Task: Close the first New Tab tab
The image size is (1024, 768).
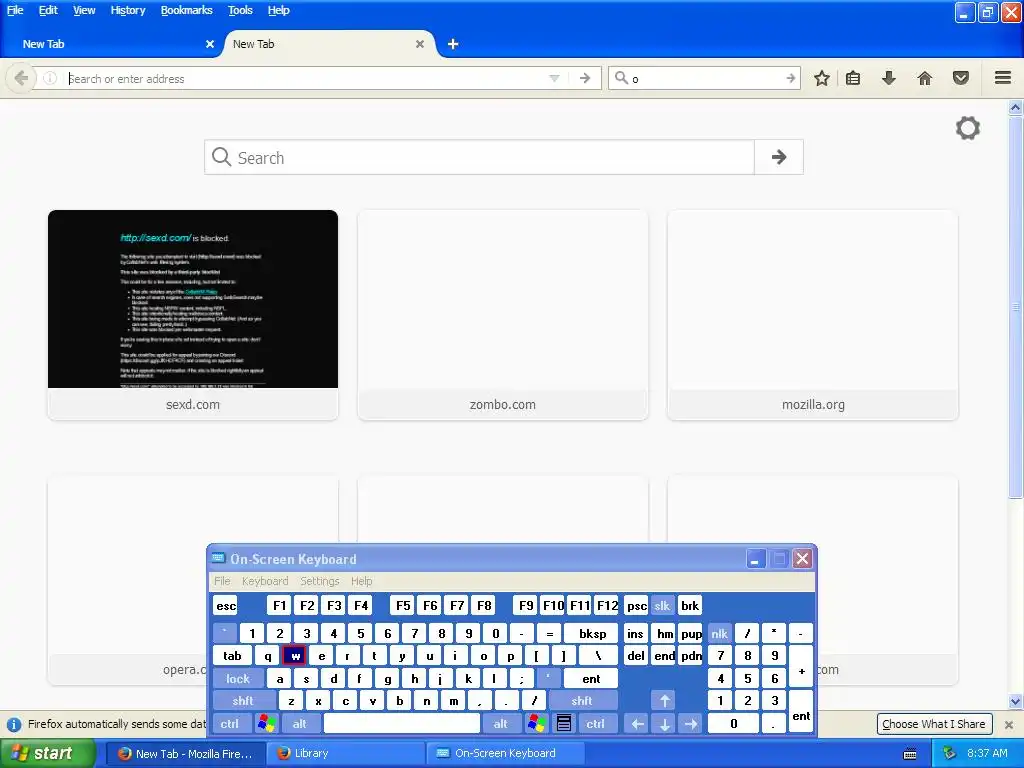Action: click(x=210, y=44)
